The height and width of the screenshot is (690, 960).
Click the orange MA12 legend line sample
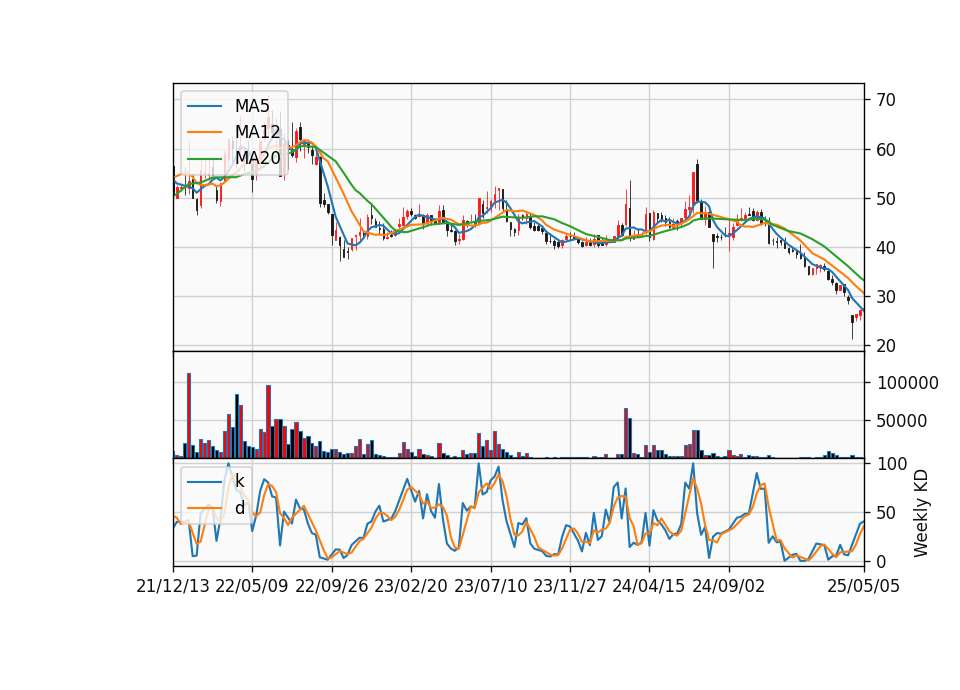[x=204, y=132]
